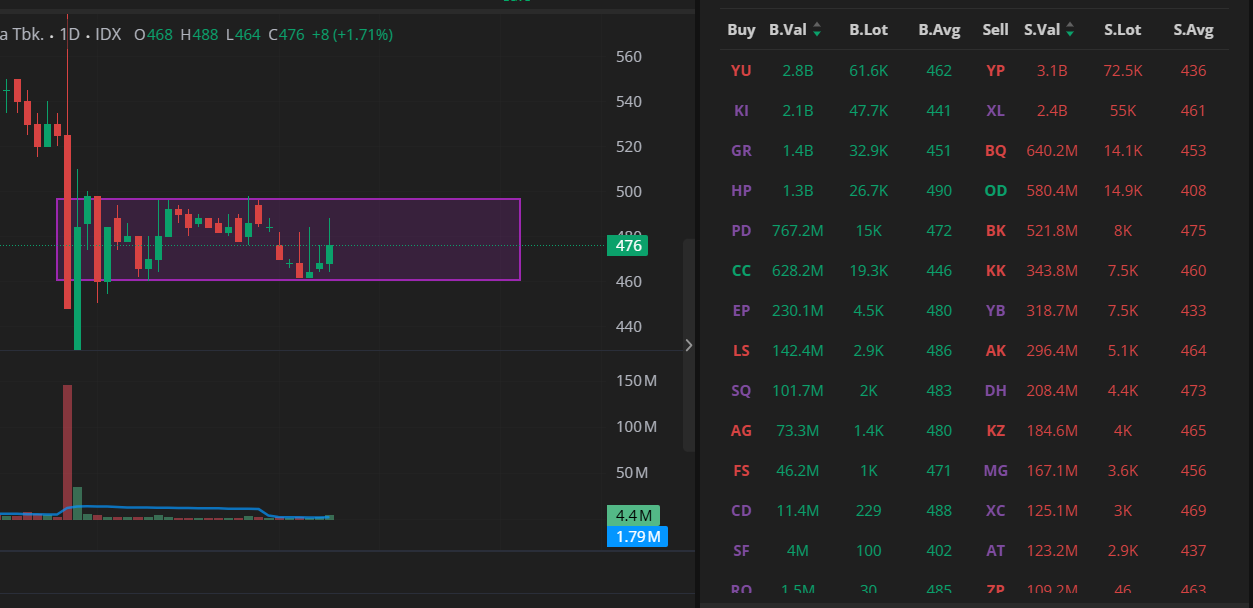Click the blue 1.79M volume average label
The height and width of the screenshot is (608, 1253).
point(636,537)
